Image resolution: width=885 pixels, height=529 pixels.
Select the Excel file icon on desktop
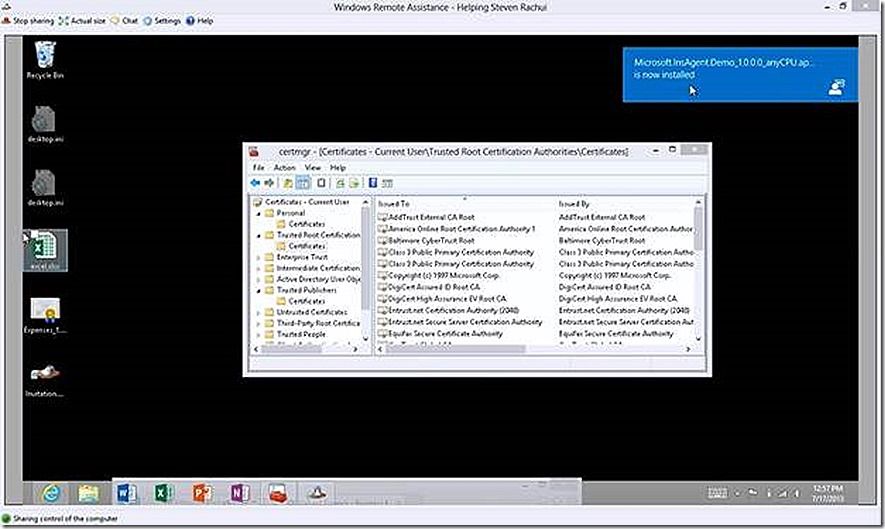pyautogui.click(x=45, y=250)
